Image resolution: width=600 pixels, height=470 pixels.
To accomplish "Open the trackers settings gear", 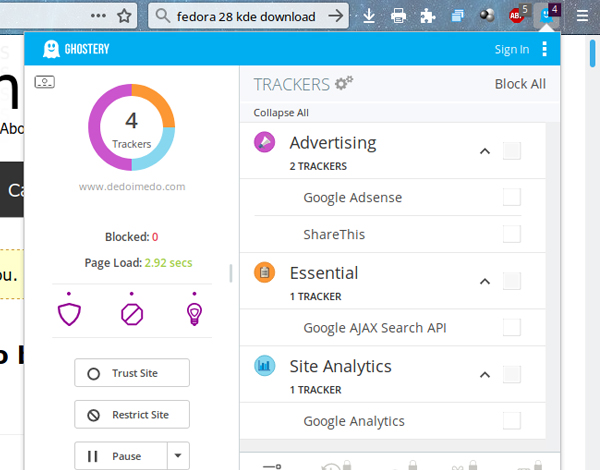I will click(344, 83).
